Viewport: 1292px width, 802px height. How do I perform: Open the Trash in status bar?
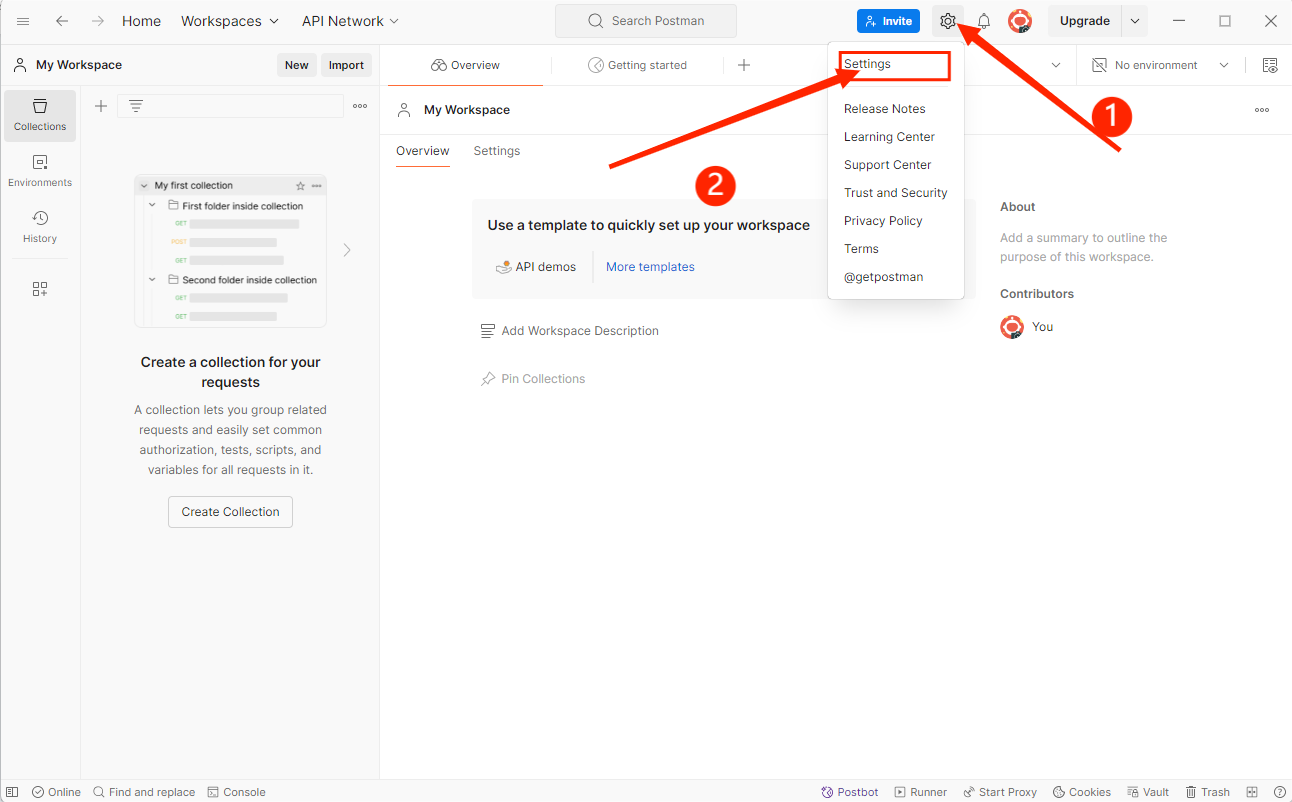click(1207, 792)
